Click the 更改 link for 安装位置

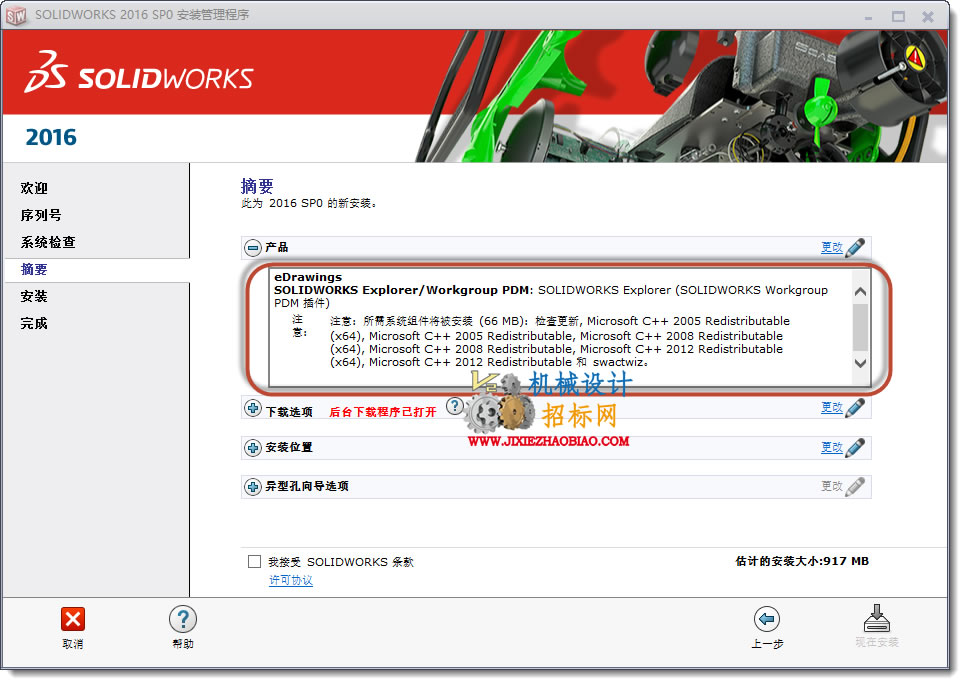(x=831, y=447)
